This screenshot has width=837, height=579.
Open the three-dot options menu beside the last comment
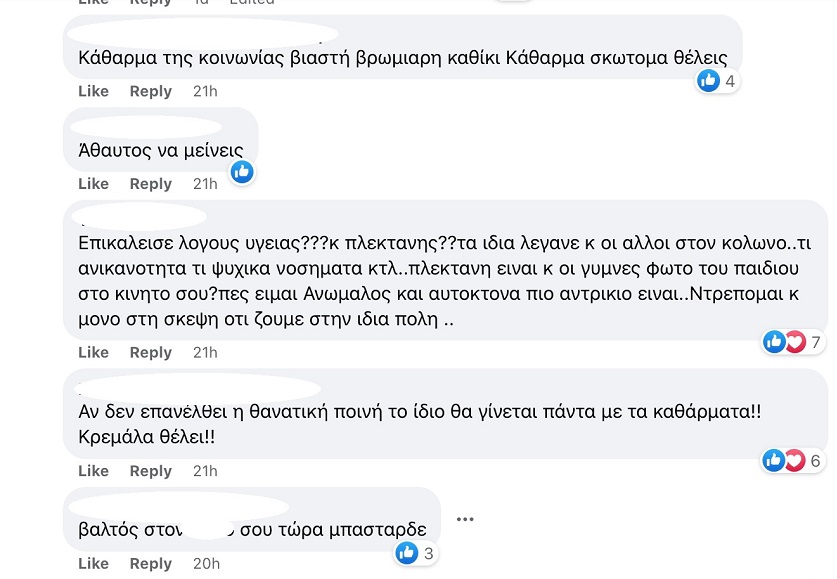(x=464, y=519)
